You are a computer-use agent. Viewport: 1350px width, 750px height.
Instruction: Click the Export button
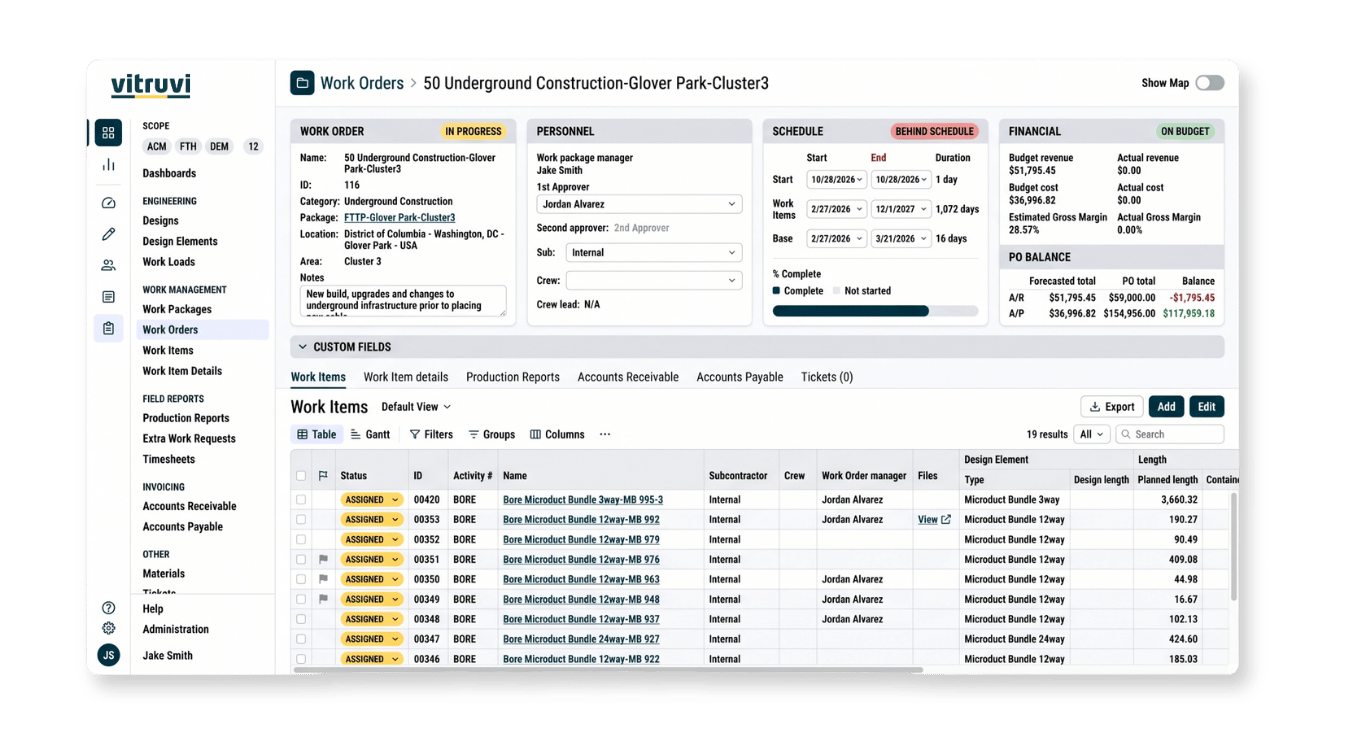(1112, 407)
